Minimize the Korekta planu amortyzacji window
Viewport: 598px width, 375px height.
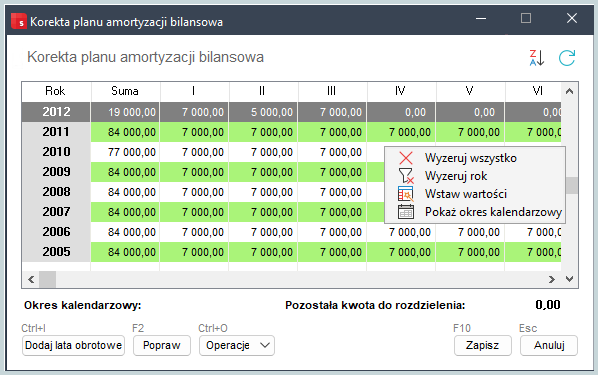481,18
